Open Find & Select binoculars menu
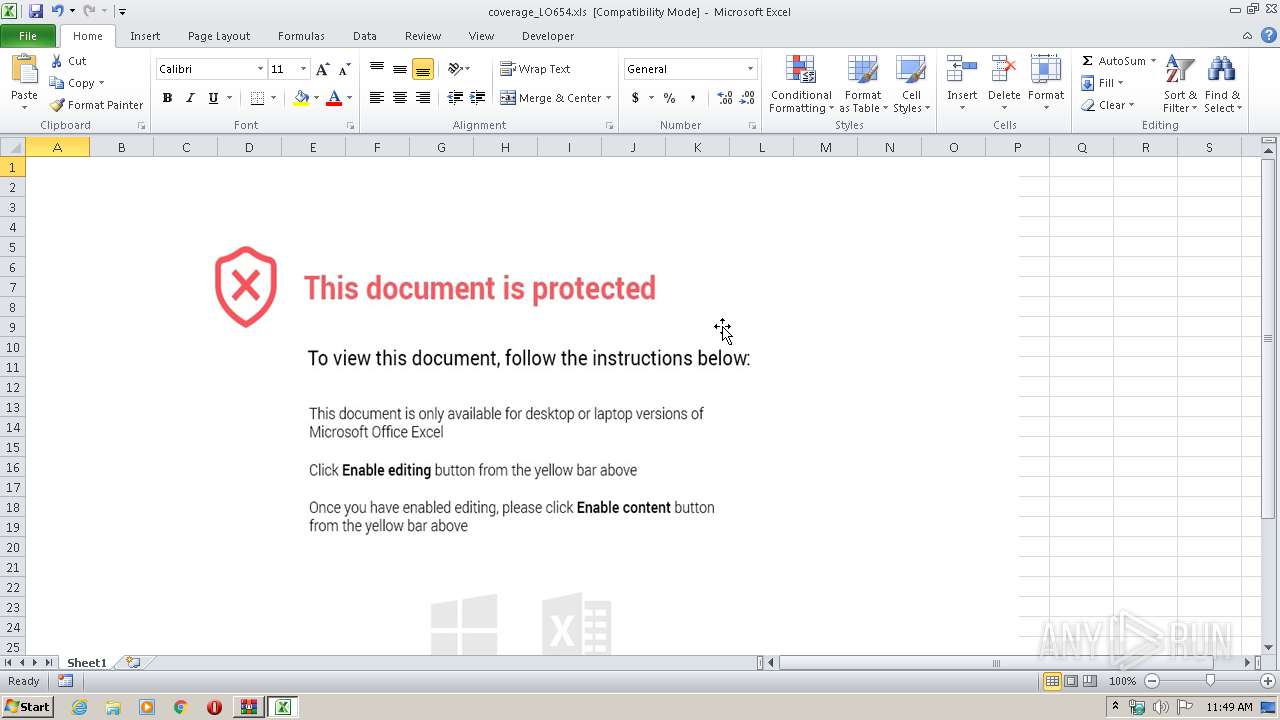This screenshot has width=1280, height=720. tap(1222, 84)
